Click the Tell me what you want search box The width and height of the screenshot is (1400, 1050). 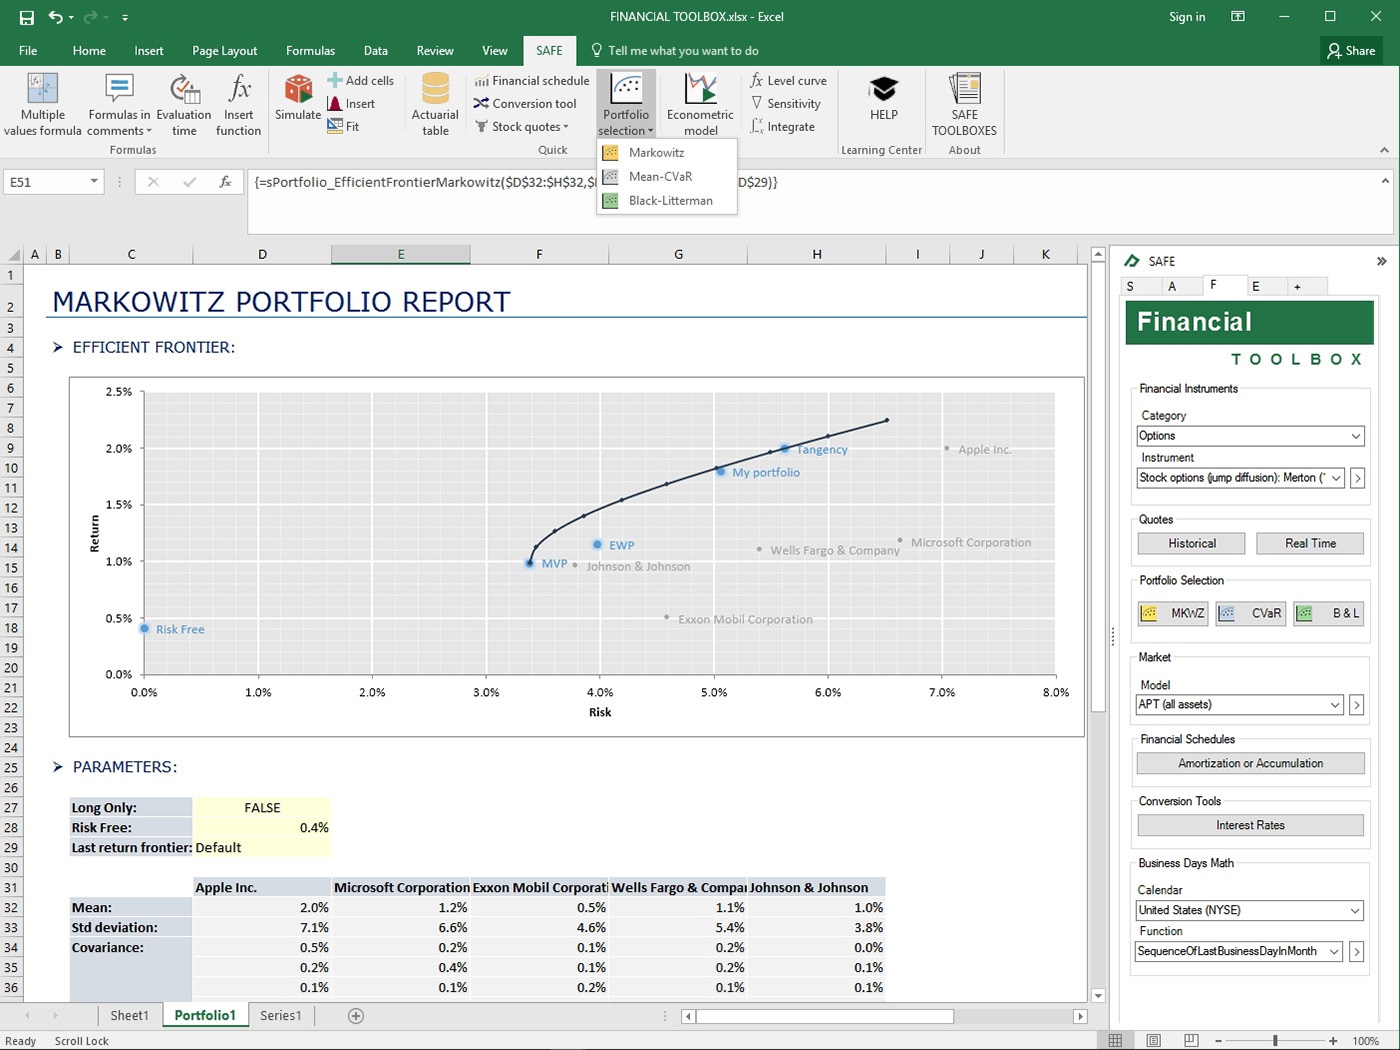(675, 51)
